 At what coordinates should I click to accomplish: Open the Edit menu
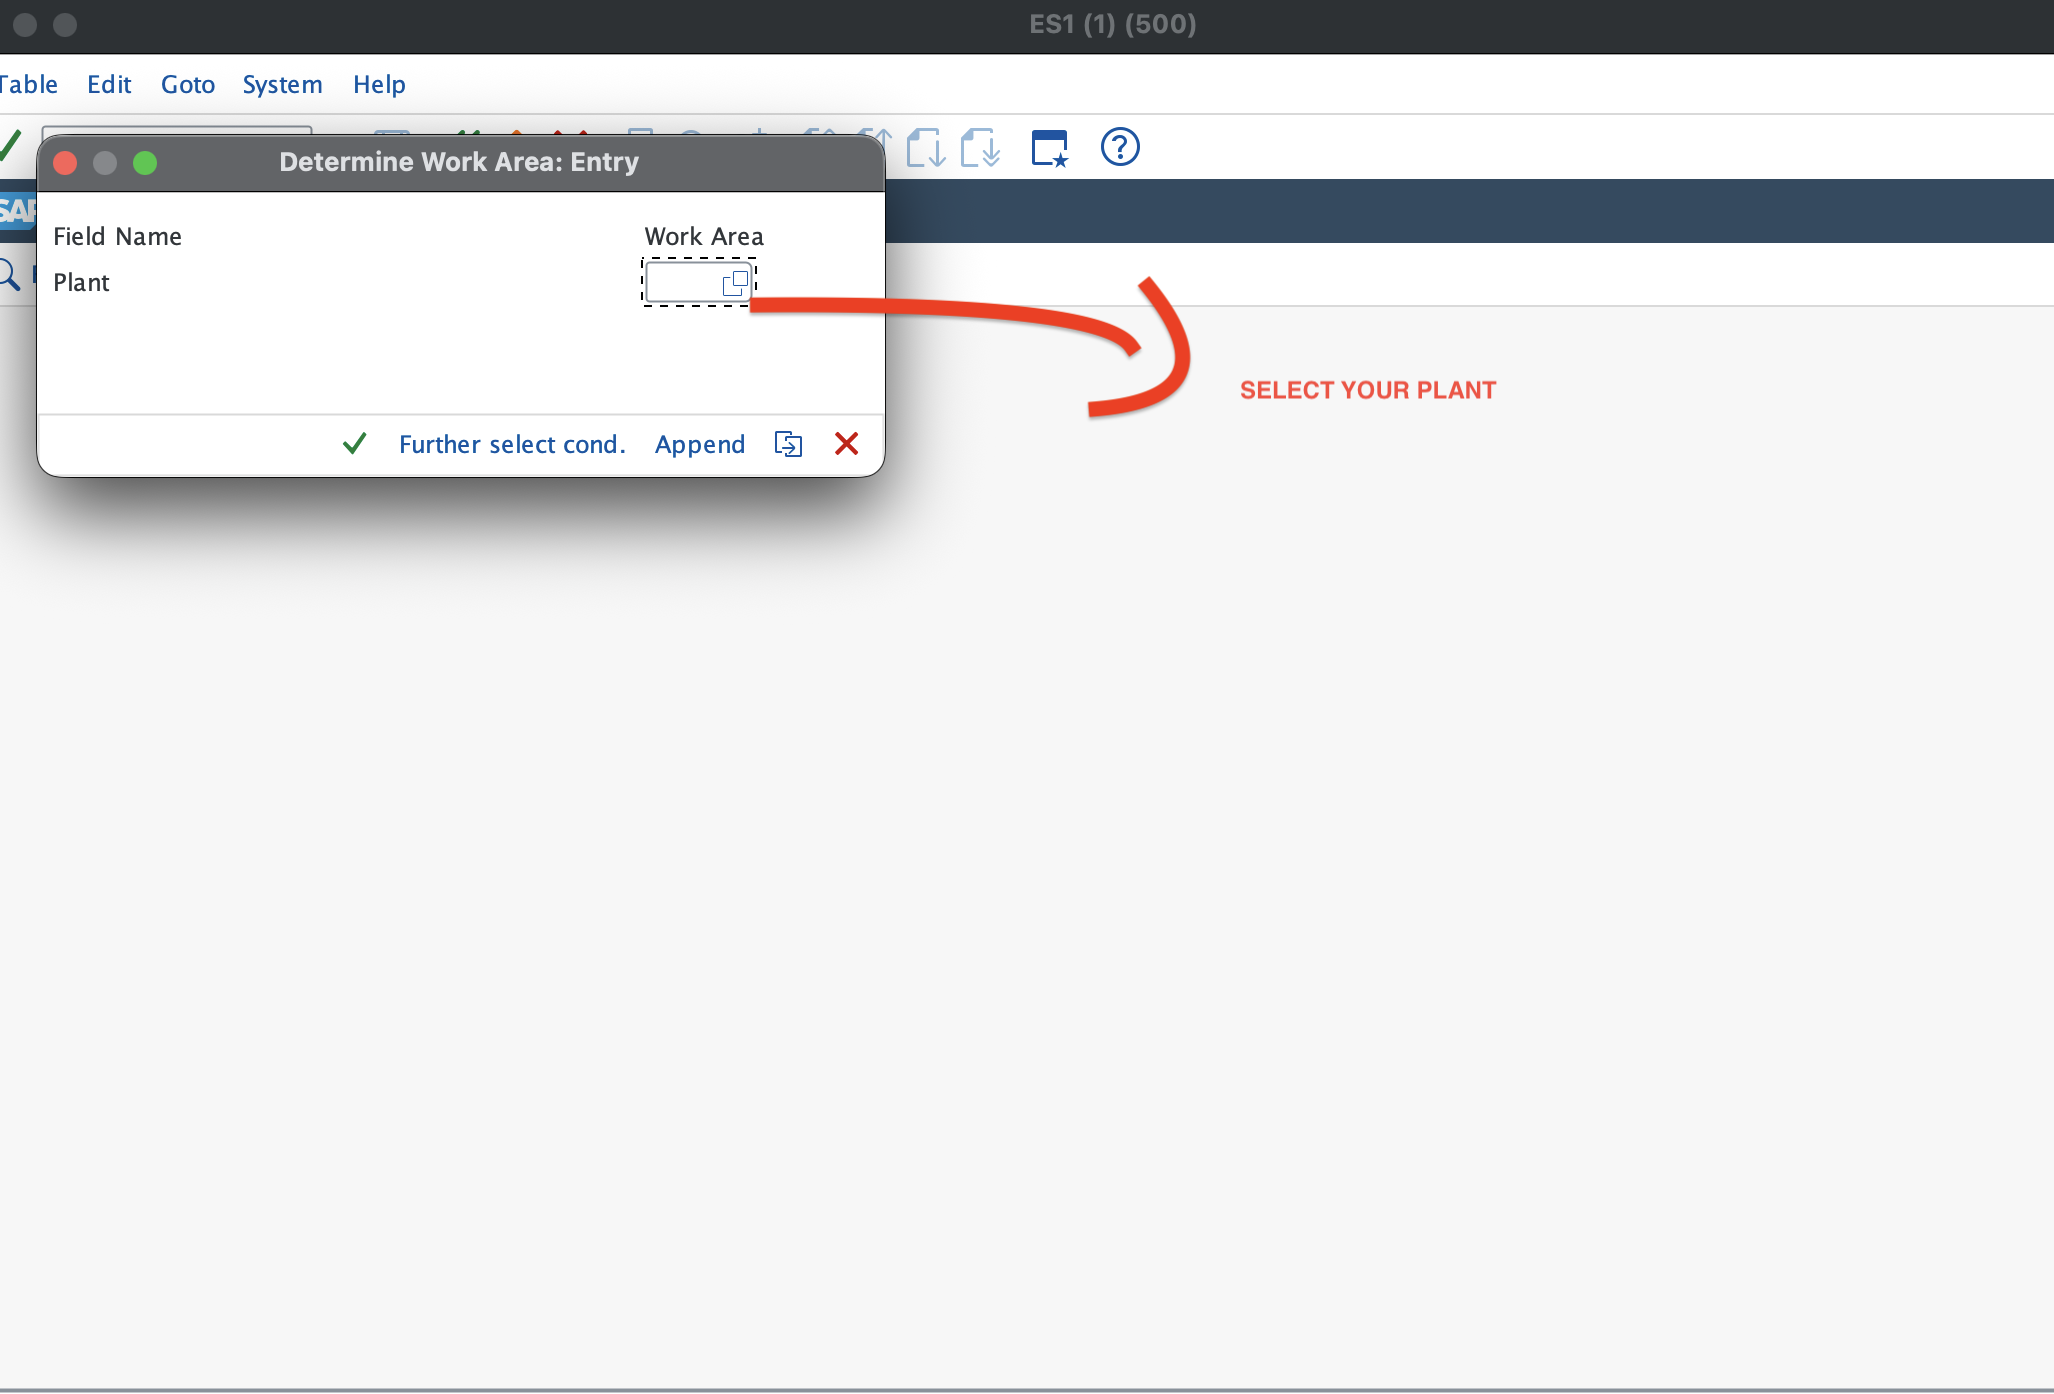109,84
